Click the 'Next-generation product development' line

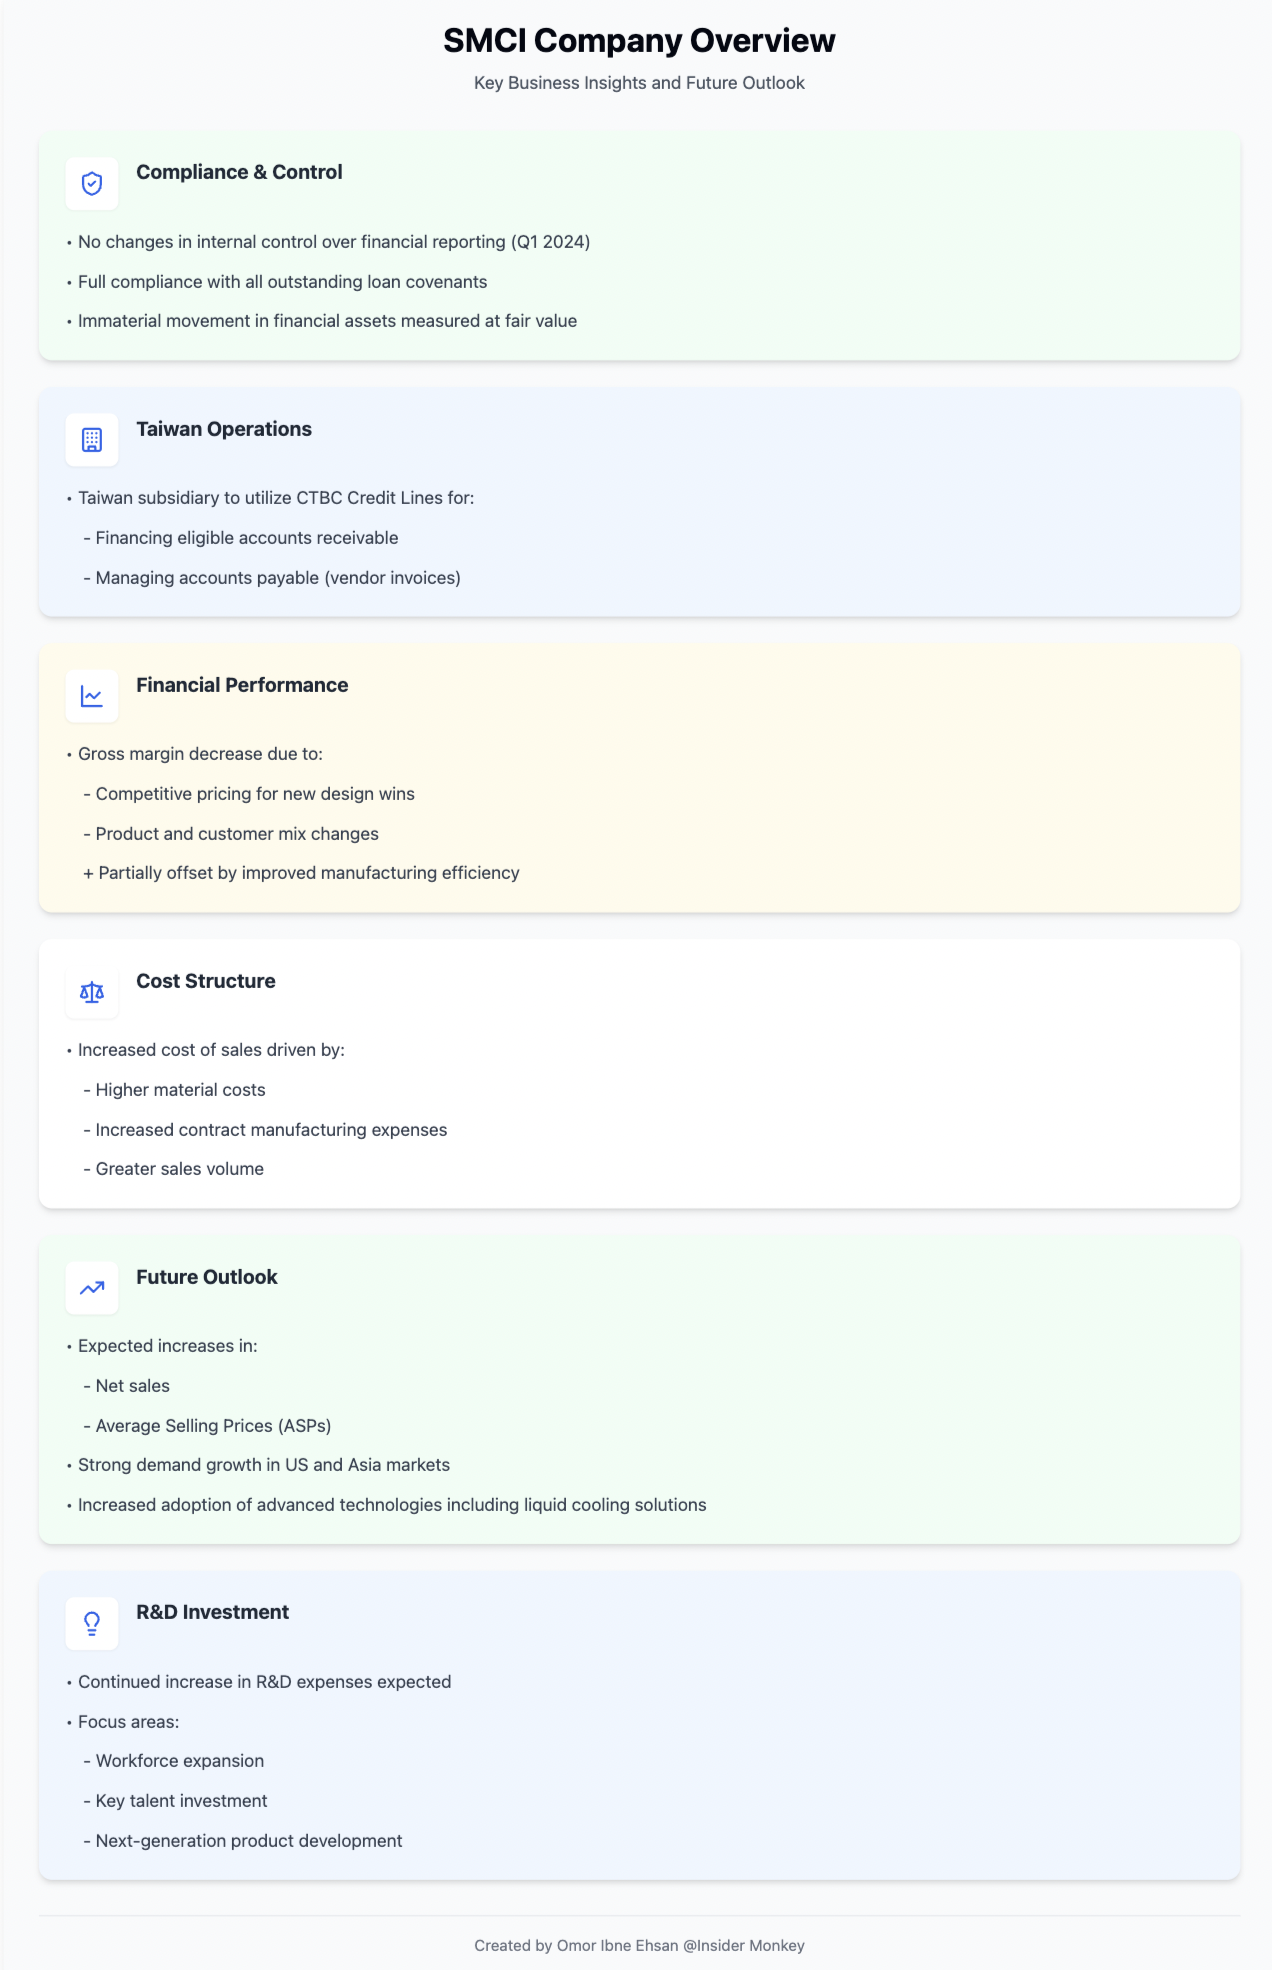[x=248, y=1841]
